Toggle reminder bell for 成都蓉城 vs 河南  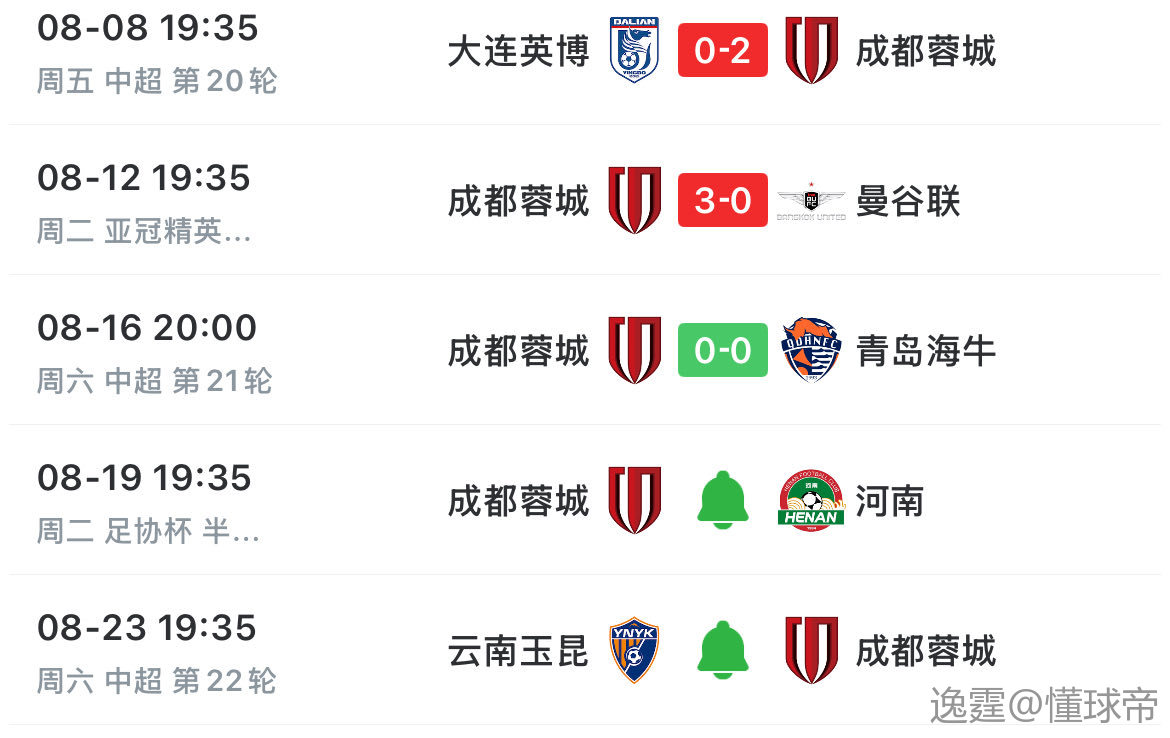pyautogui.click(x=722, y=500)
